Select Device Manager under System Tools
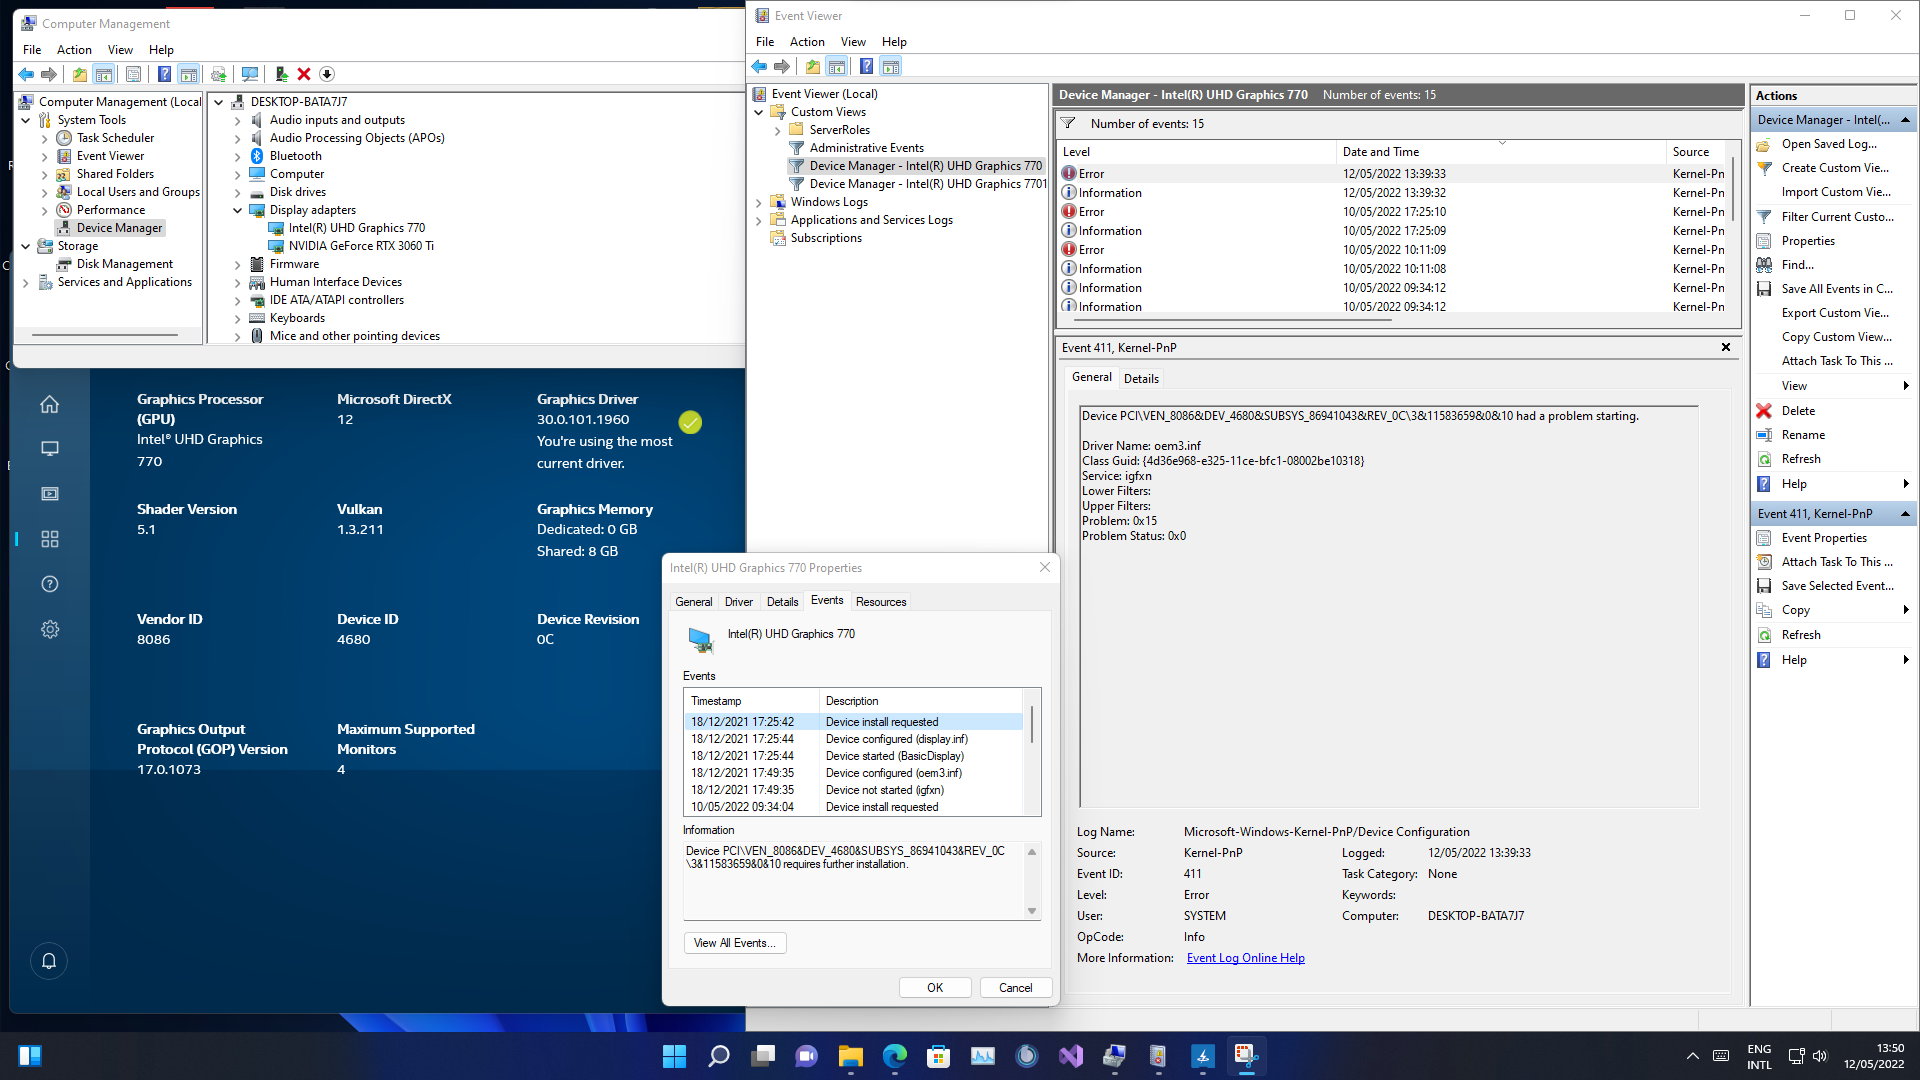 click(x=118, y=227)
